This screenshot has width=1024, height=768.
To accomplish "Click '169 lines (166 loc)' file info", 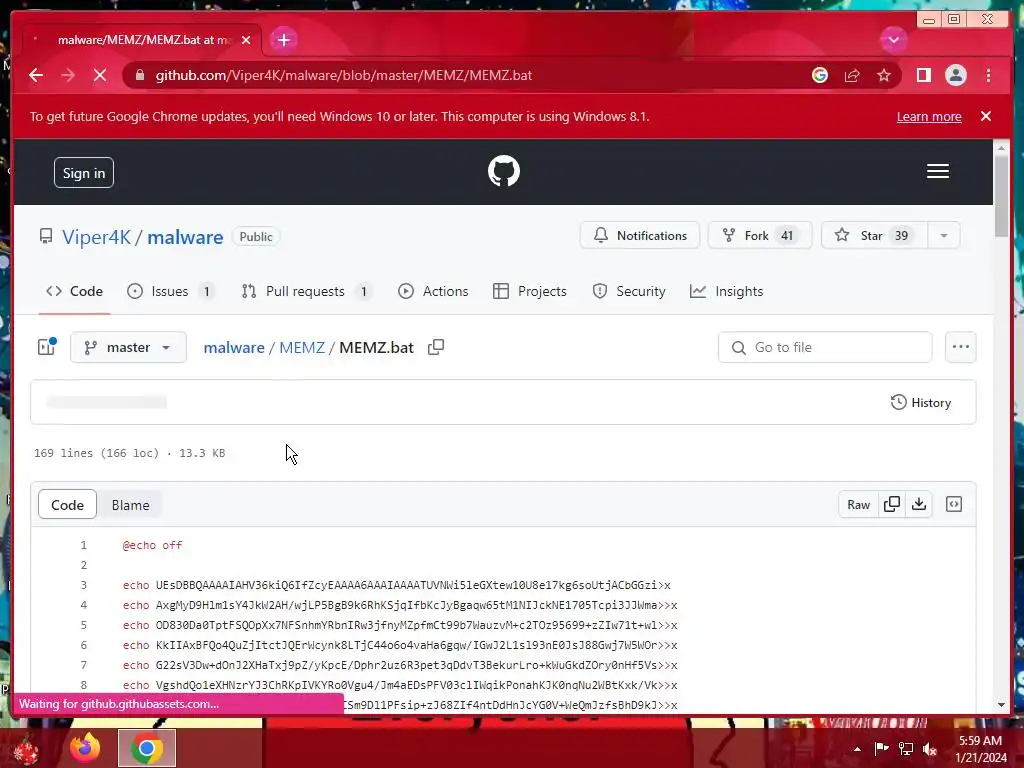I will coord(96,453).
